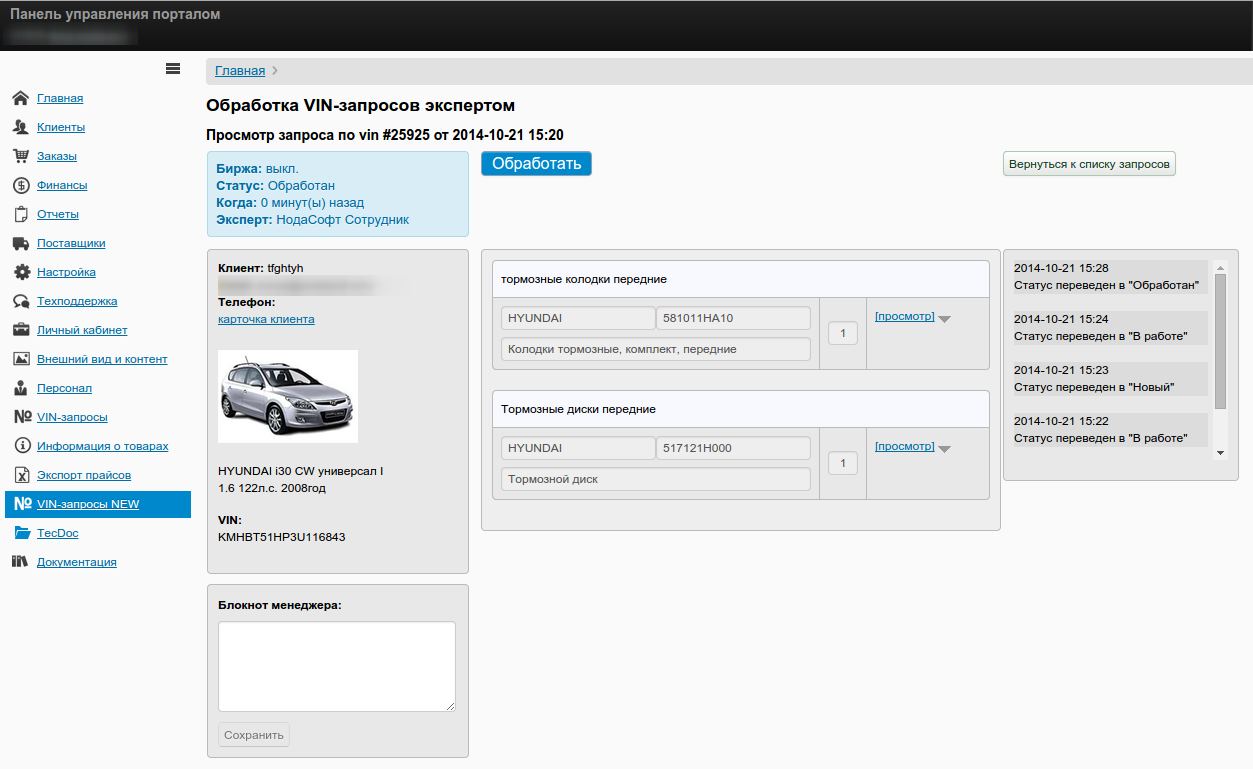Click the Сохранить button under notepad
The image size is (1253, 769).
[254, 735]
